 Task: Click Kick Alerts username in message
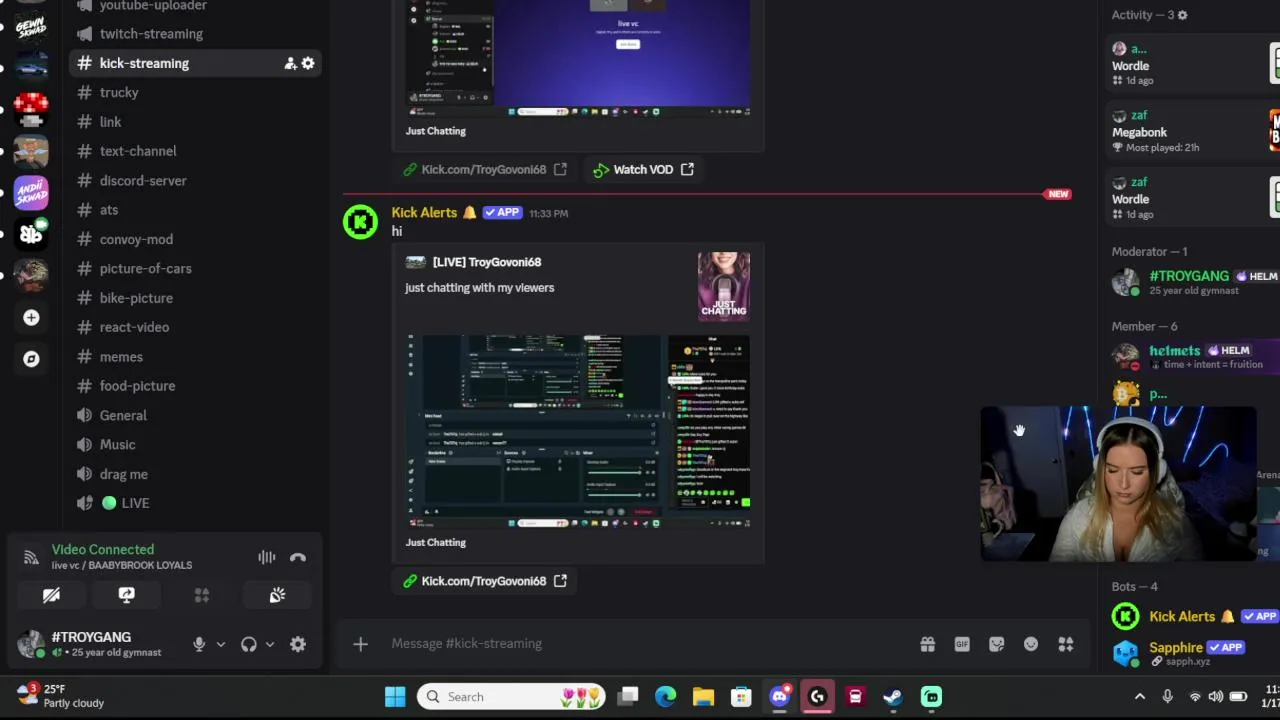click(x=424, y=212)
